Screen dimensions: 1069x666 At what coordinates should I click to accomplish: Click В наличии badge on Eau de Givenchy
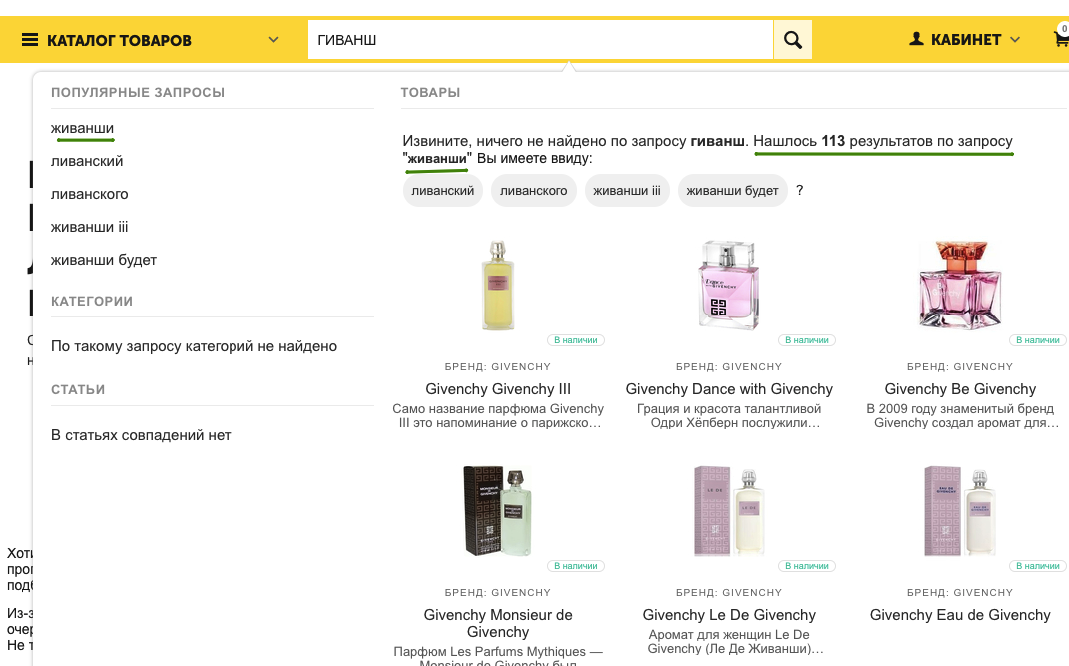point(1038,566)
